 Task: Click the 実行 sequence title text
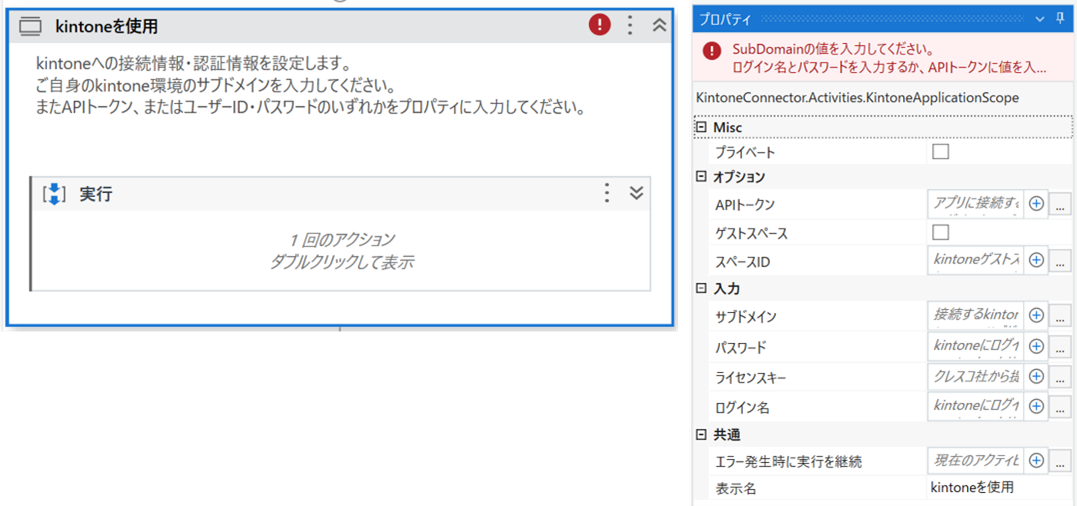tap(96, 194)
